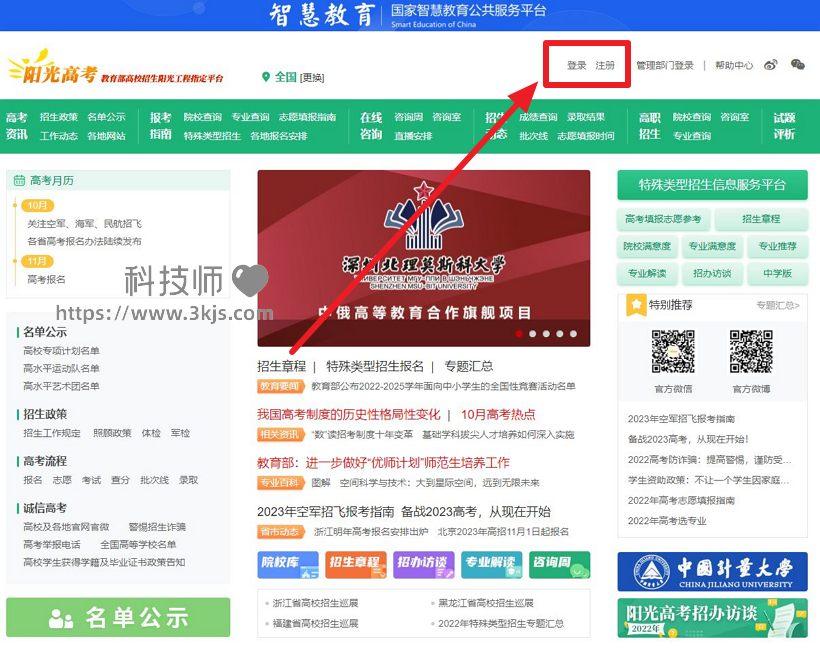This screenshot has height=654, width=820.
Task: Open 专题汇总> link in 特别推荐
Action: pyautogui.click(x=778, y=305)
